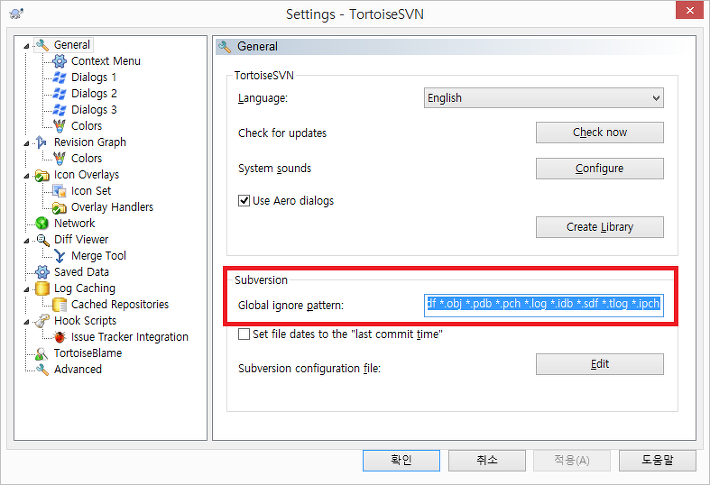Select Issue Tracker Integration tree entry
710x485 pixels.
coord(130,337)
